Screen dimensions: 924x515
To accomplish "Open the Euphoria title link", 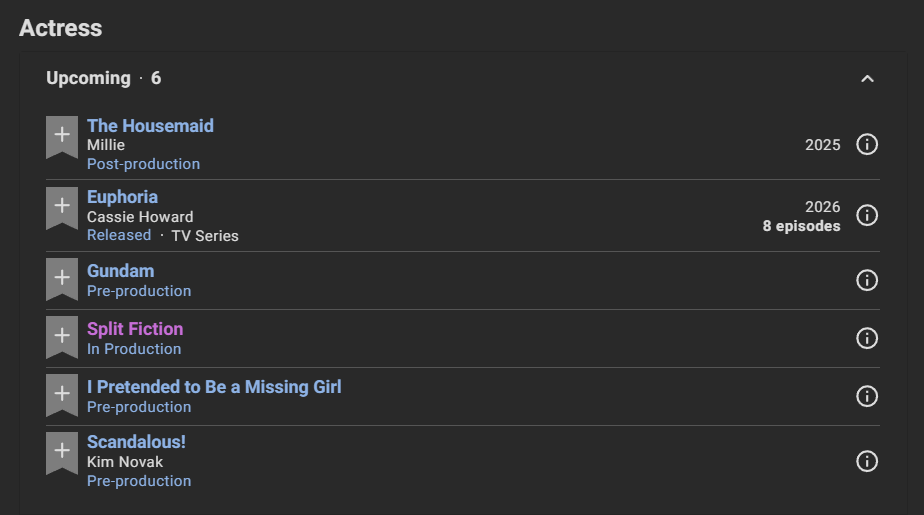I will (x=123, y=197).
